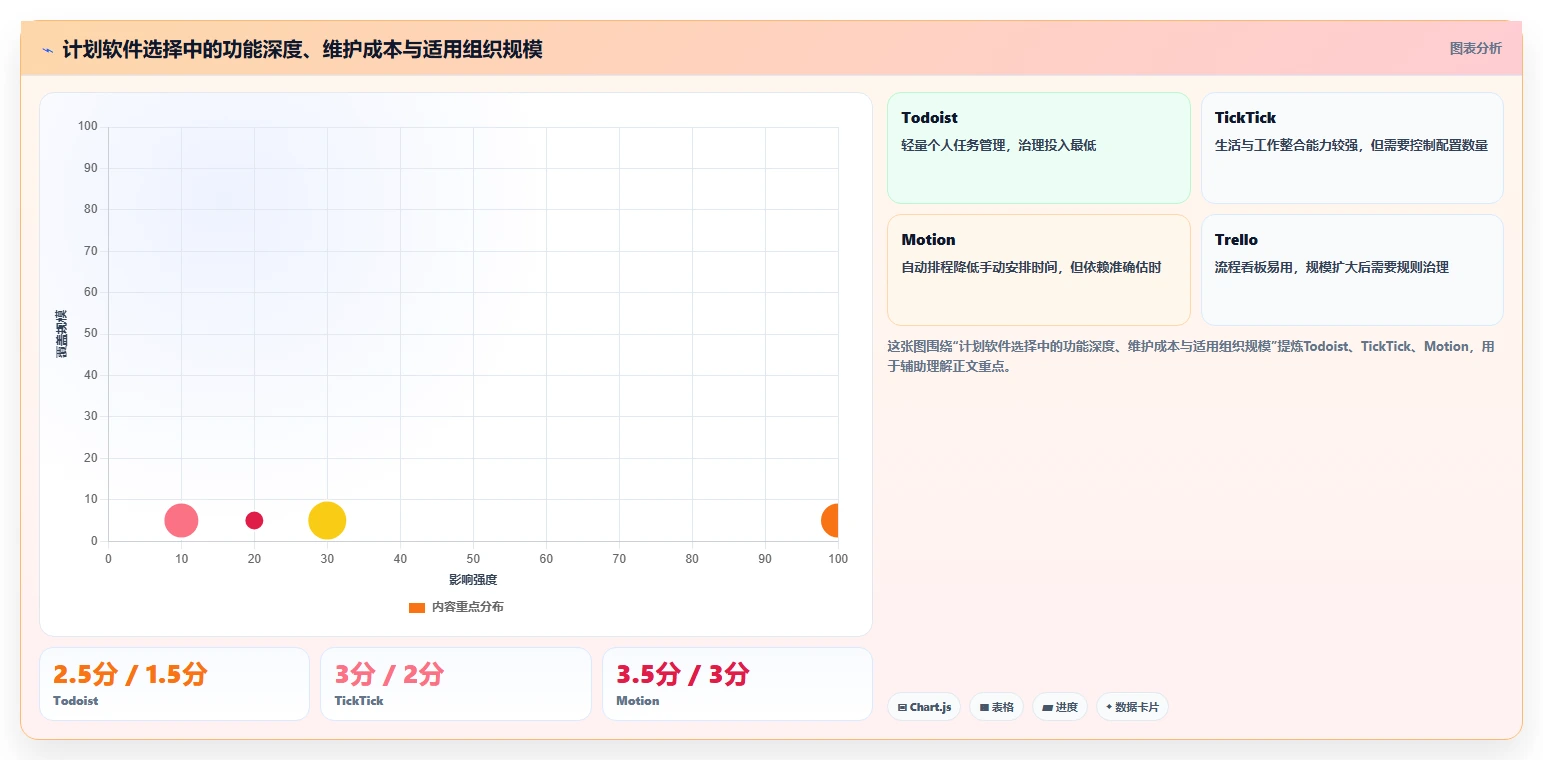Click the 内容重点分布 legend label
The height and width of the screenshot is (760, 1543).
point(468,607)
